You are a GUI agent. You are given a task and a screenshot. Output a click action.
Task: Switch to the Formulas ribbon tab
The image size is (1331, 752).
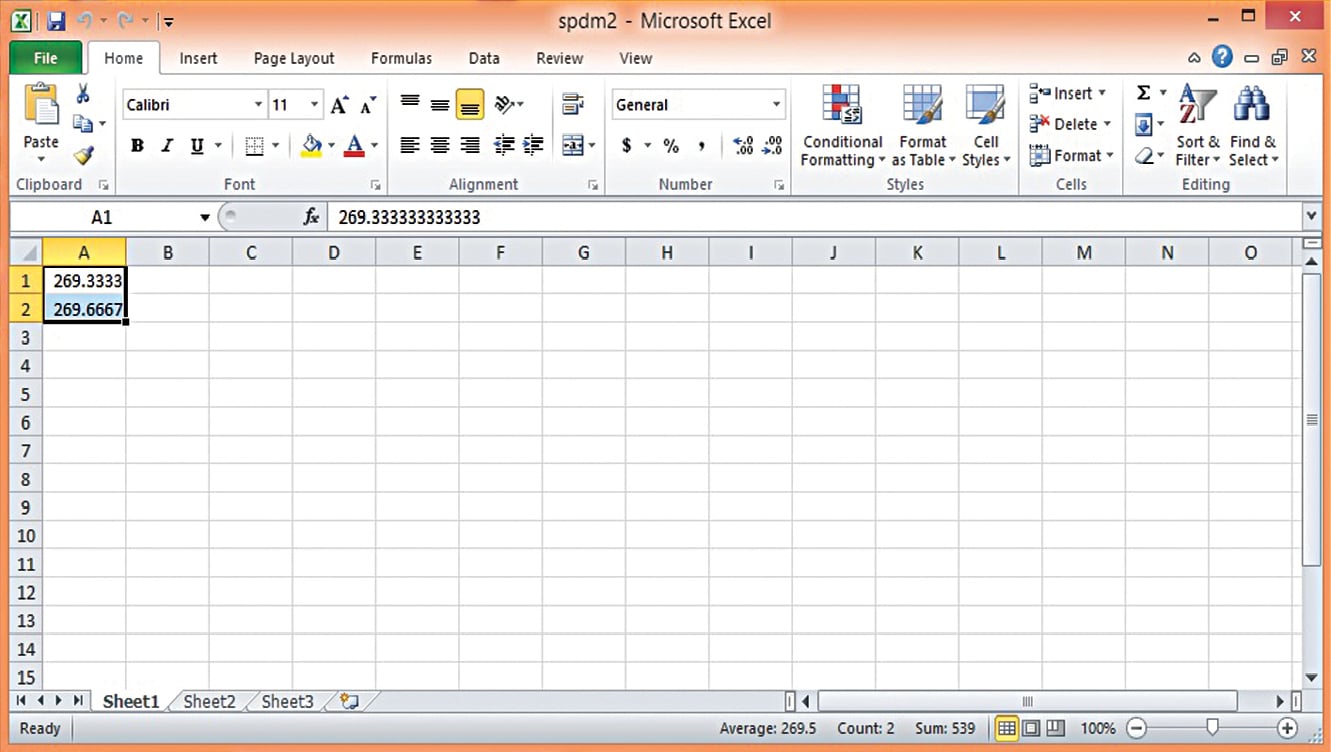[x=401, y=58]
